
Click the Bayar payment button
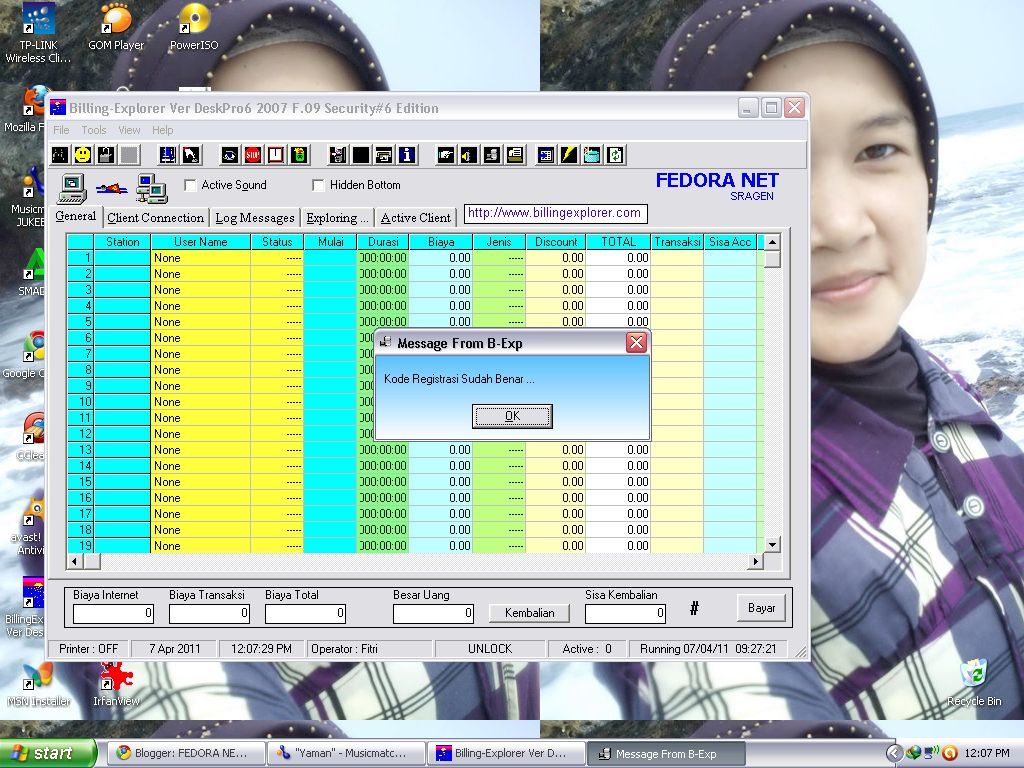pyautogui.click(x=761, y=608)
